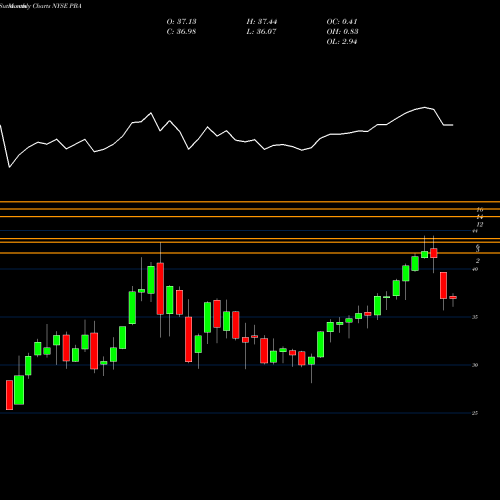This screenshot has width=500, height=500.
Task: Click the 'Charts NYSE PBA' chart title
Action: (x=57, y=6)
